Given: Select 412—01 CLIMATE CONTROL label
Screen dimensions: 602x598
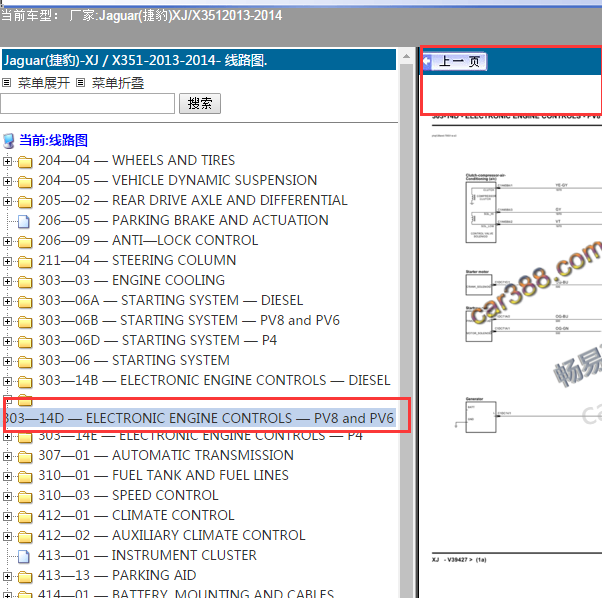Looking at the screenshot, I should tap(136, 515).
